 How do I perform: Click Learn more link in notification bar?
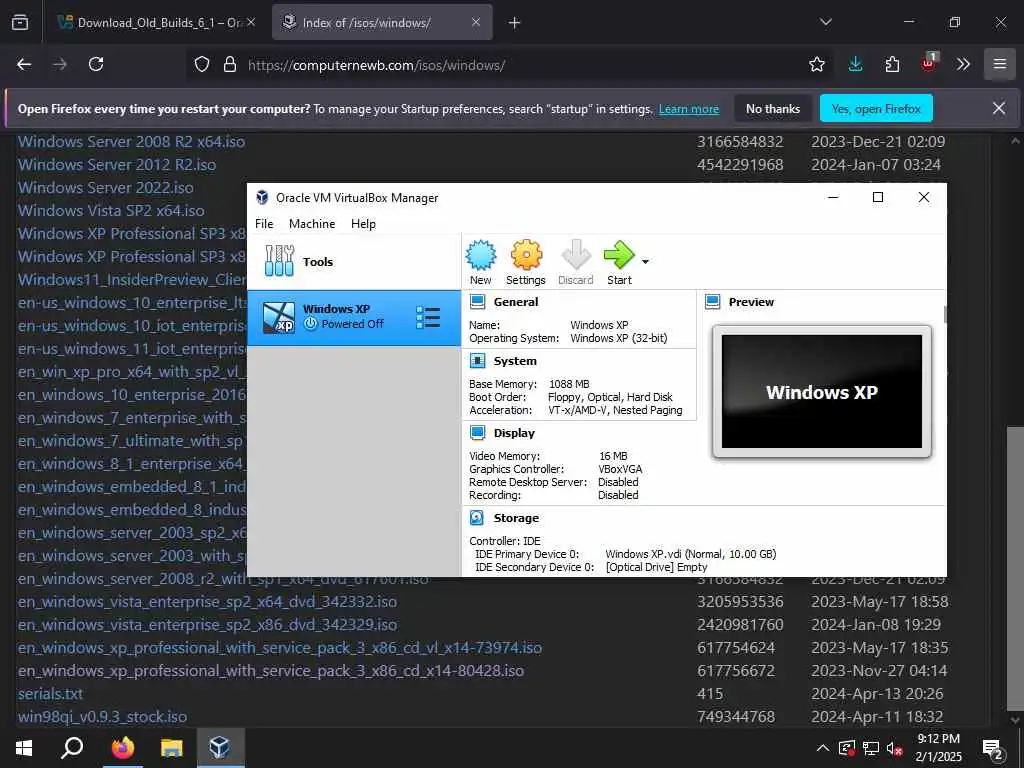tap(689, 109)
